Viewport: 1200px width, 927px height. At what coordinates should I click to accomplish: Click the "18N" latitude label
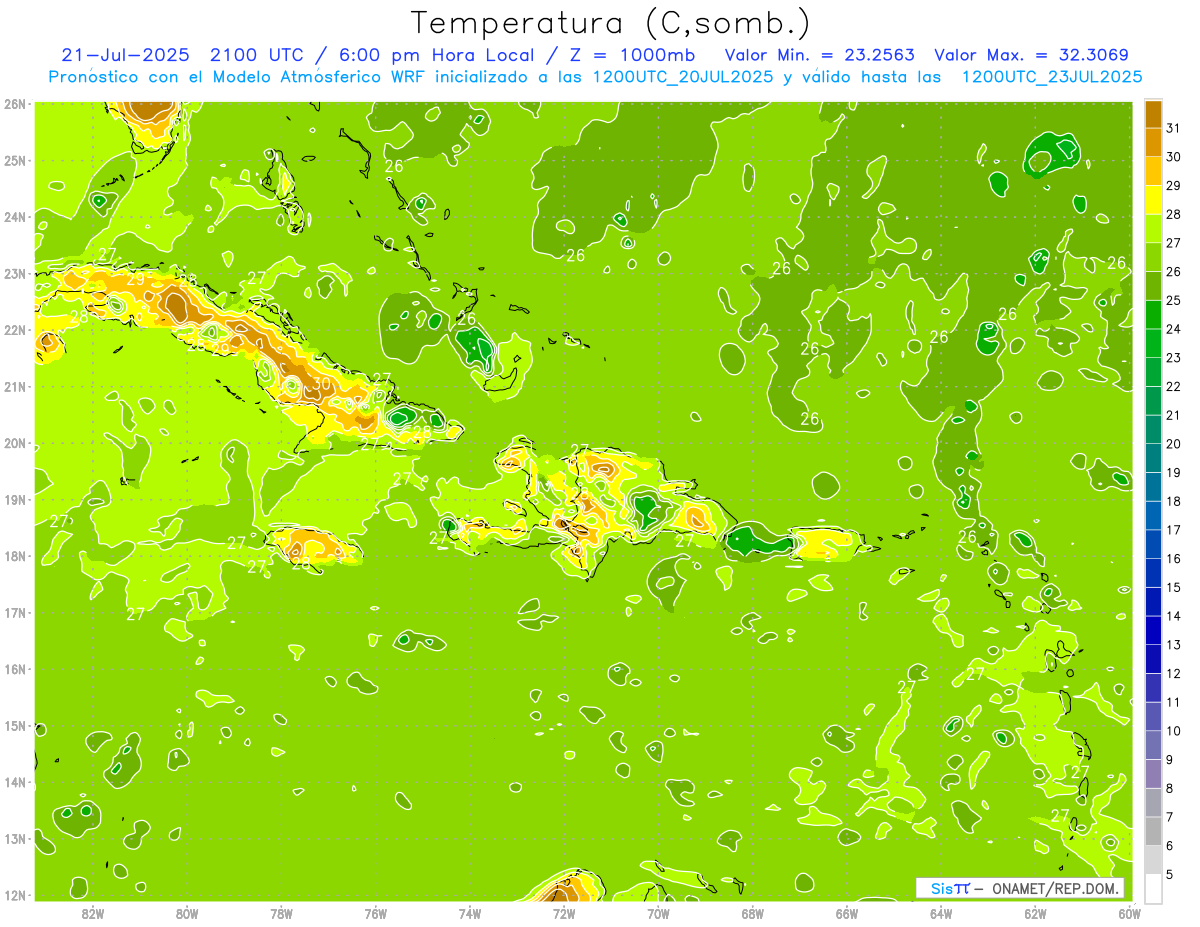(15, 556)
